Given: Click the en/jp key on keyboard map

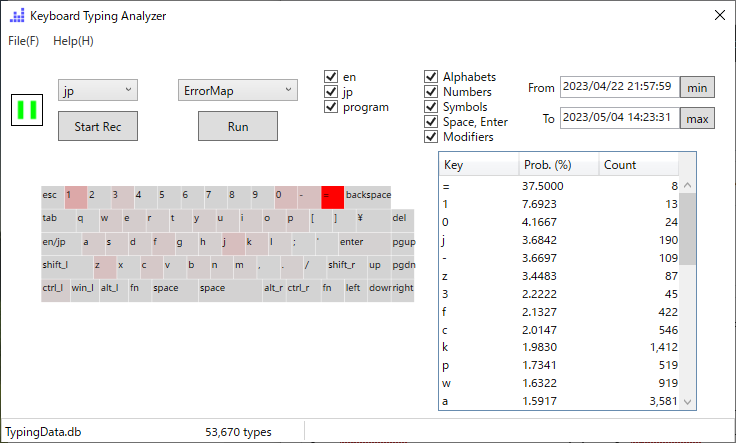Looking at the screenshot, I should pyautogui.click(x=61, y=244).
